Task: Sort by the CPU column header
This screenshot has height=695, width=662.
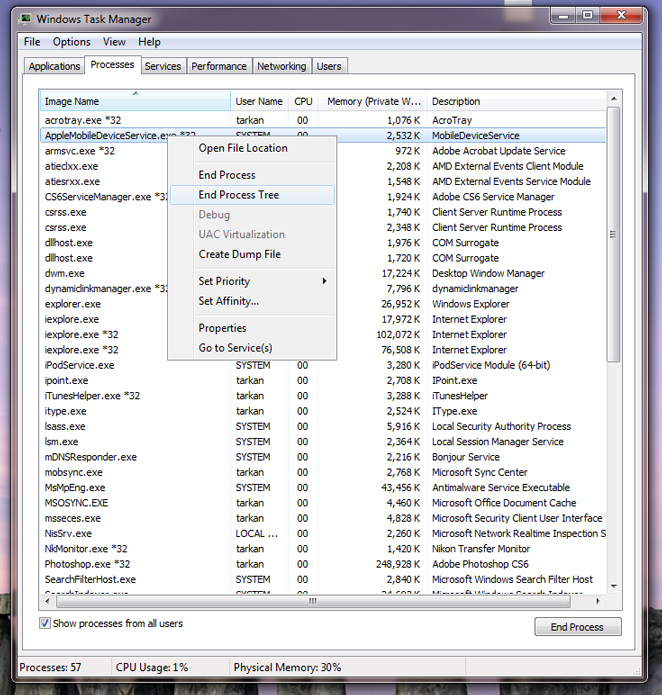Action: [x=303, y=101]
